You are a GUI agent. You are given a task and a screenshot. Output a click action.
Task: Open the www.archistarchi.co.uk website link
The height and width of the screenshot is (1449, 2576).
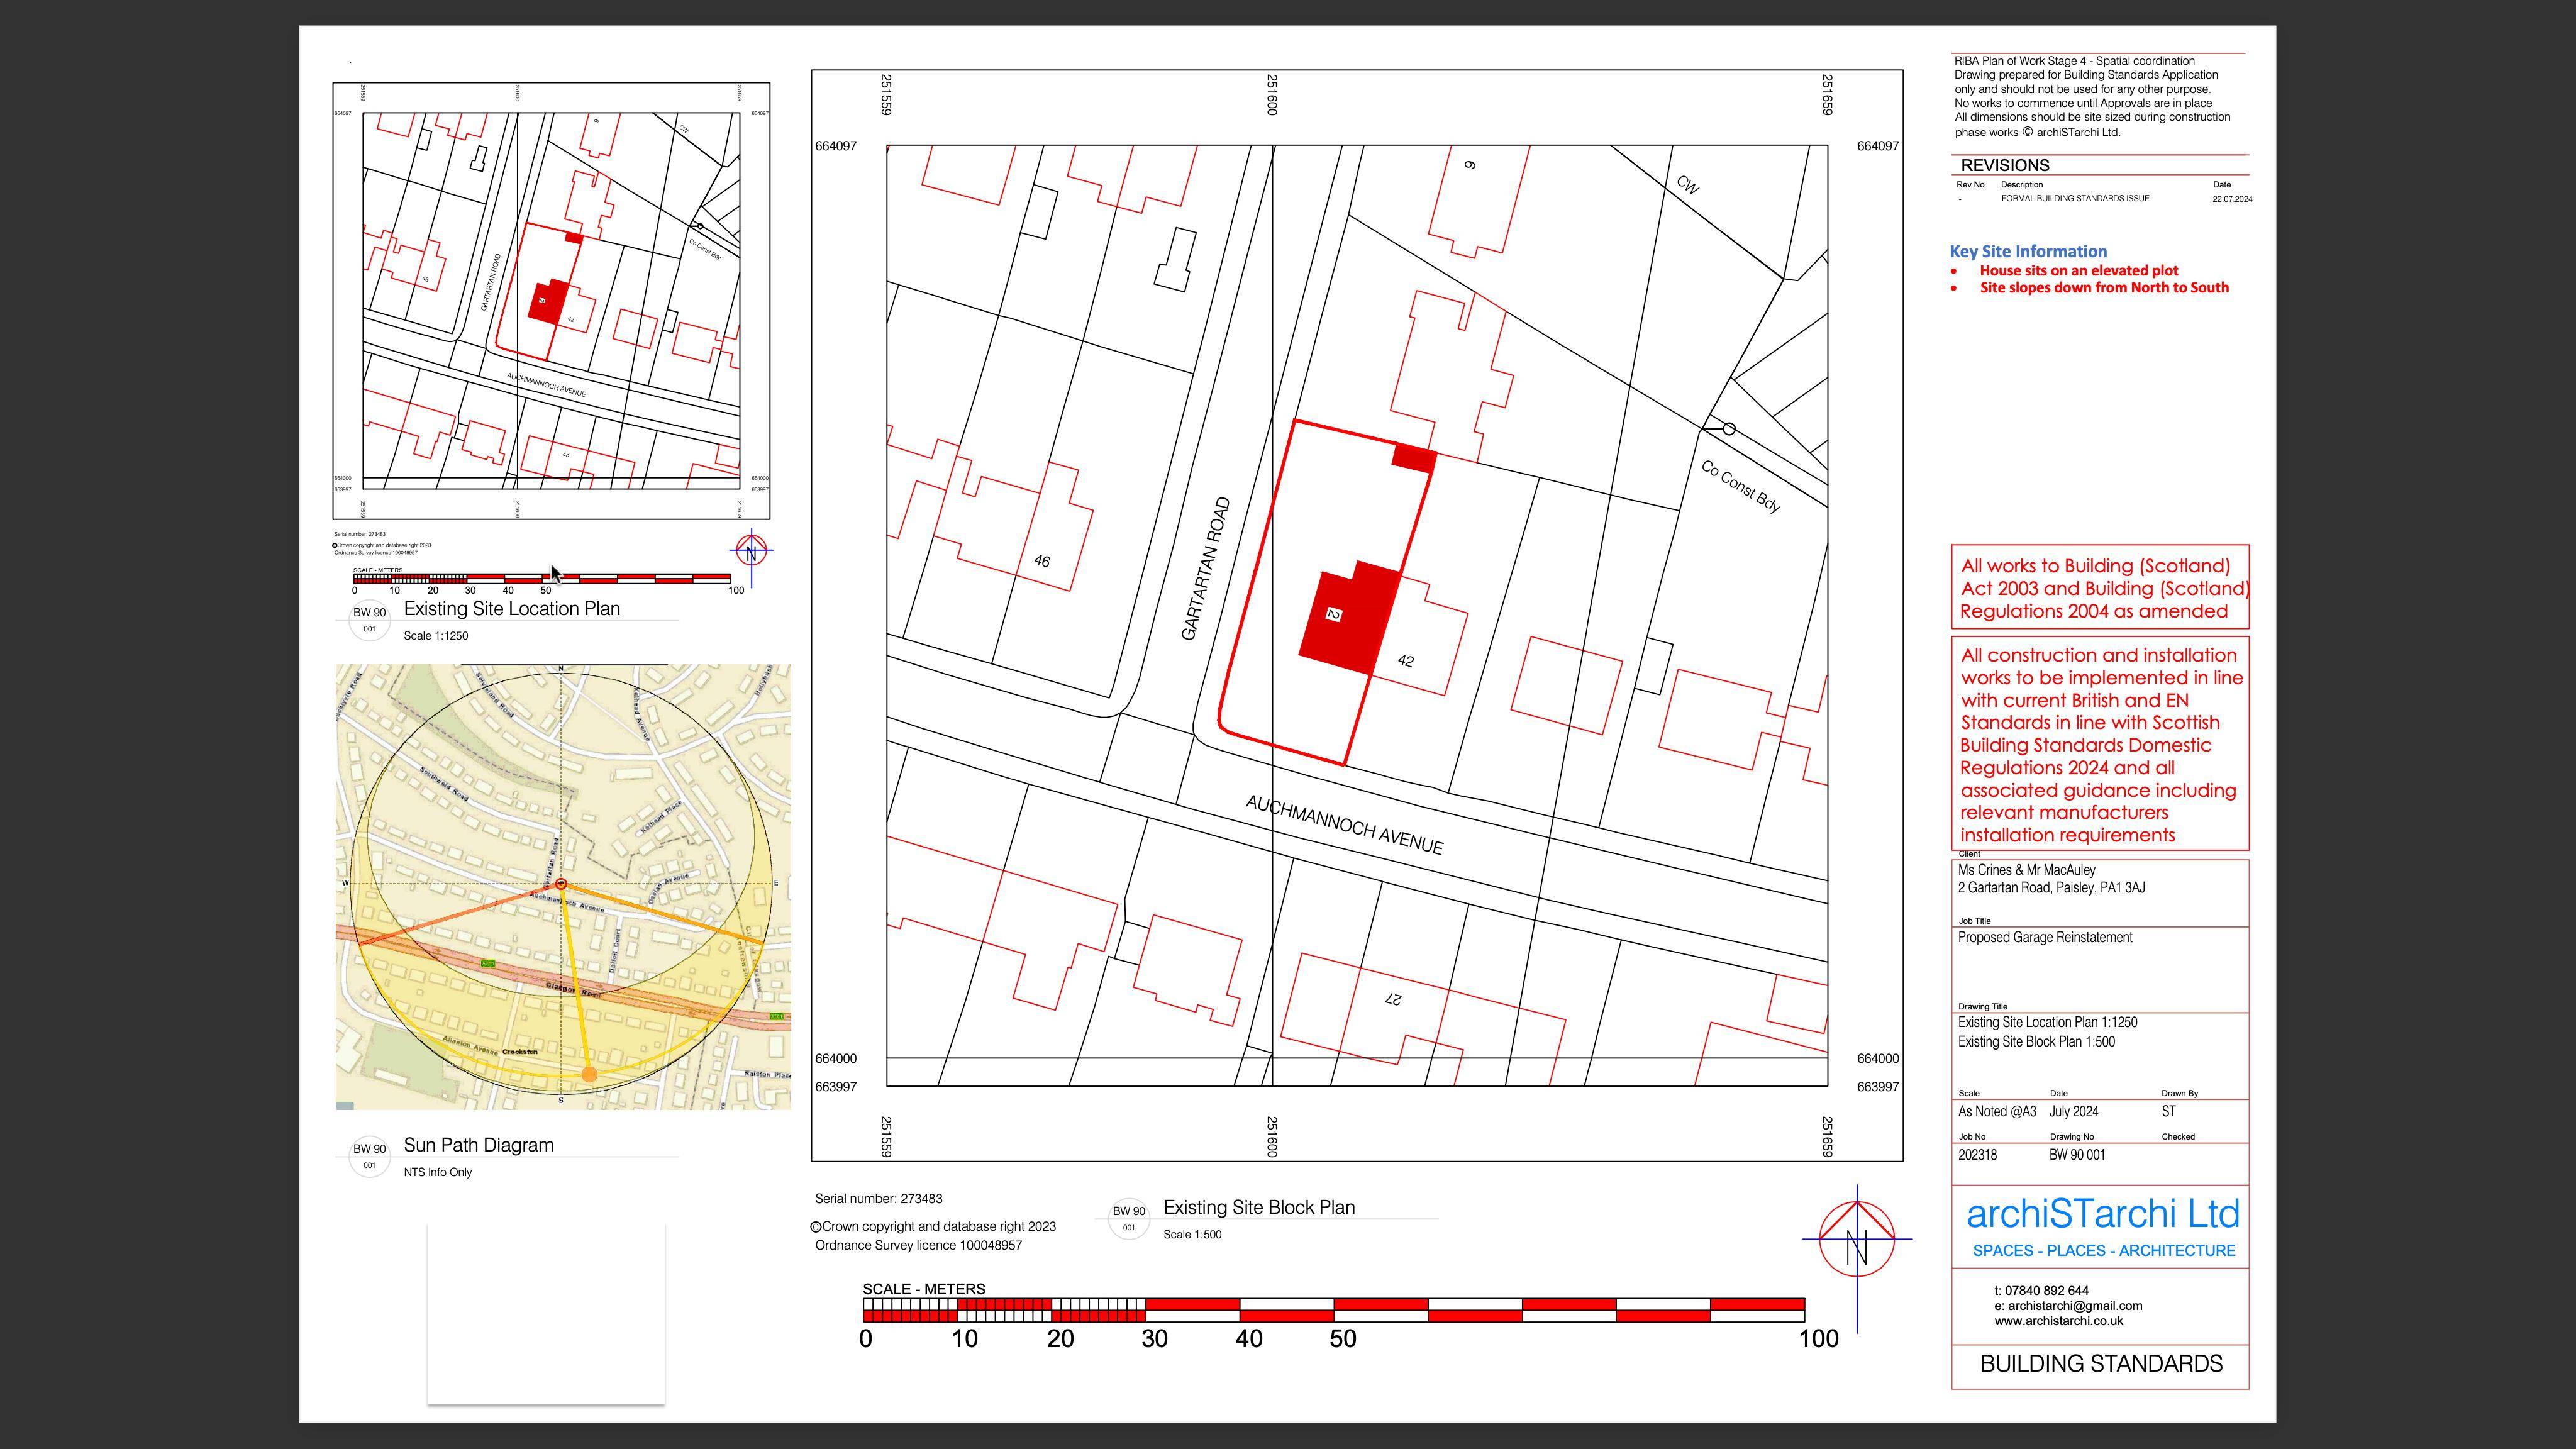[2058, 1321]
